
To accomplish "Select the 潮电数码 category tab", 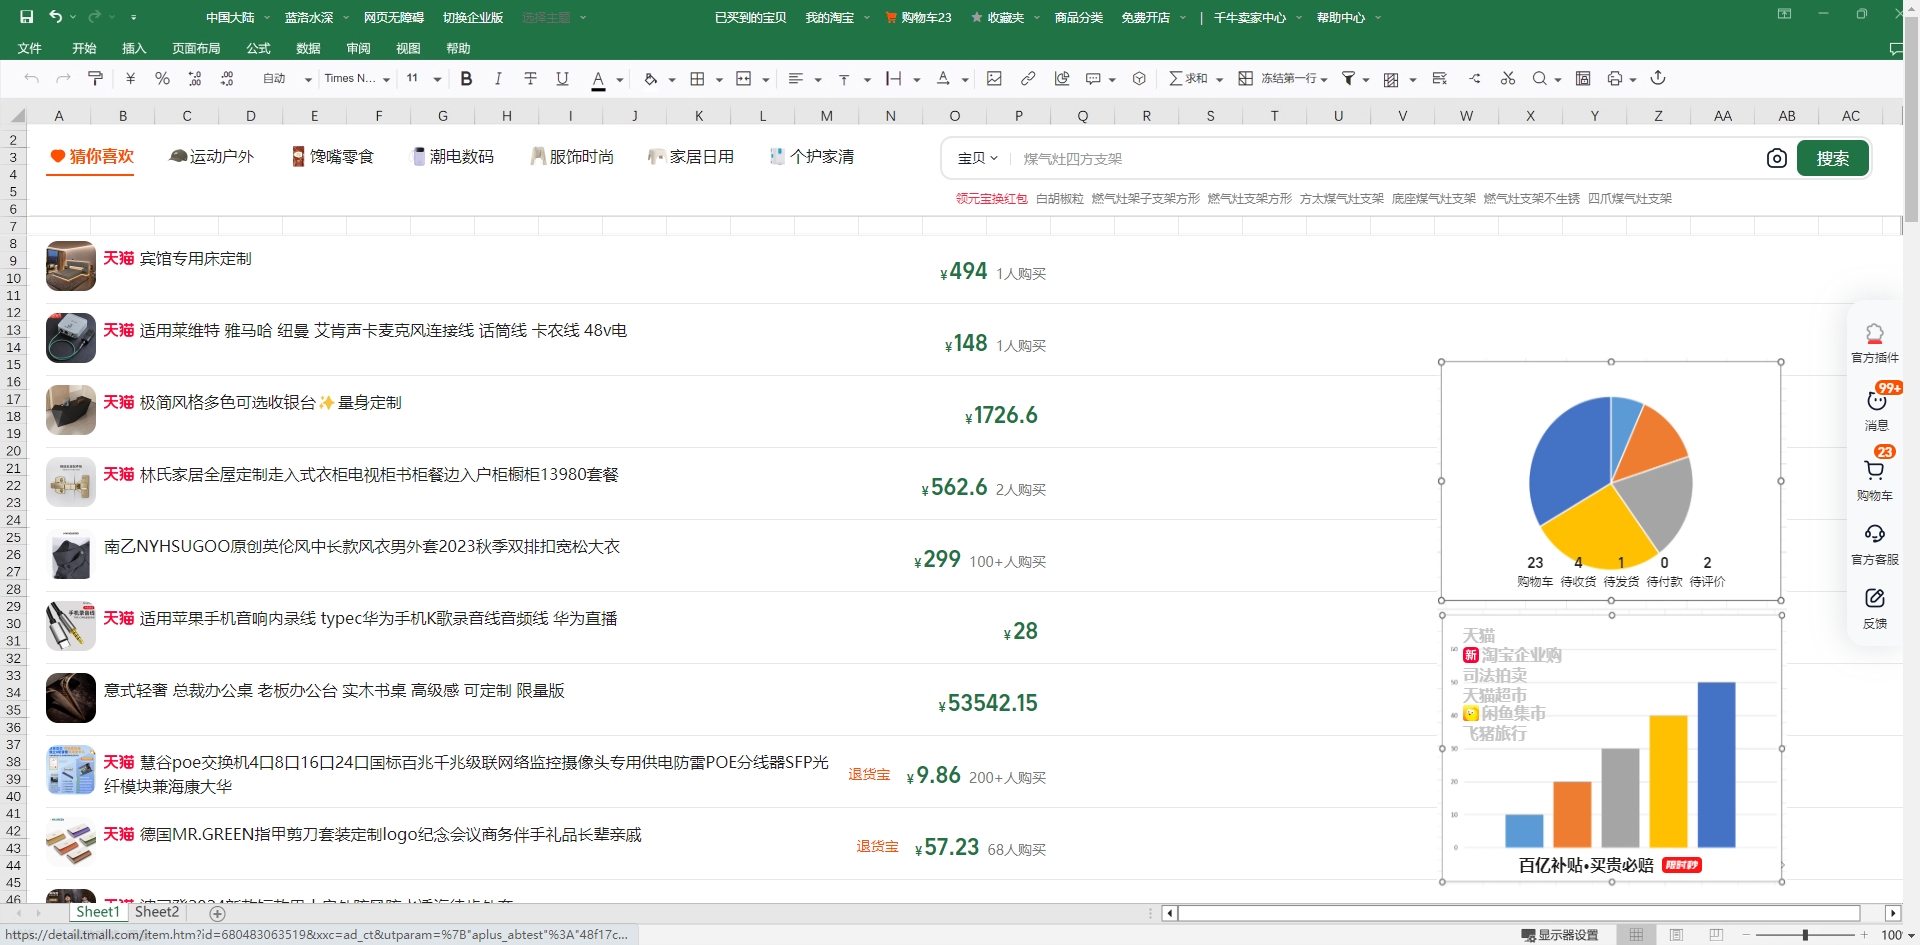I will tap(453, 156).
